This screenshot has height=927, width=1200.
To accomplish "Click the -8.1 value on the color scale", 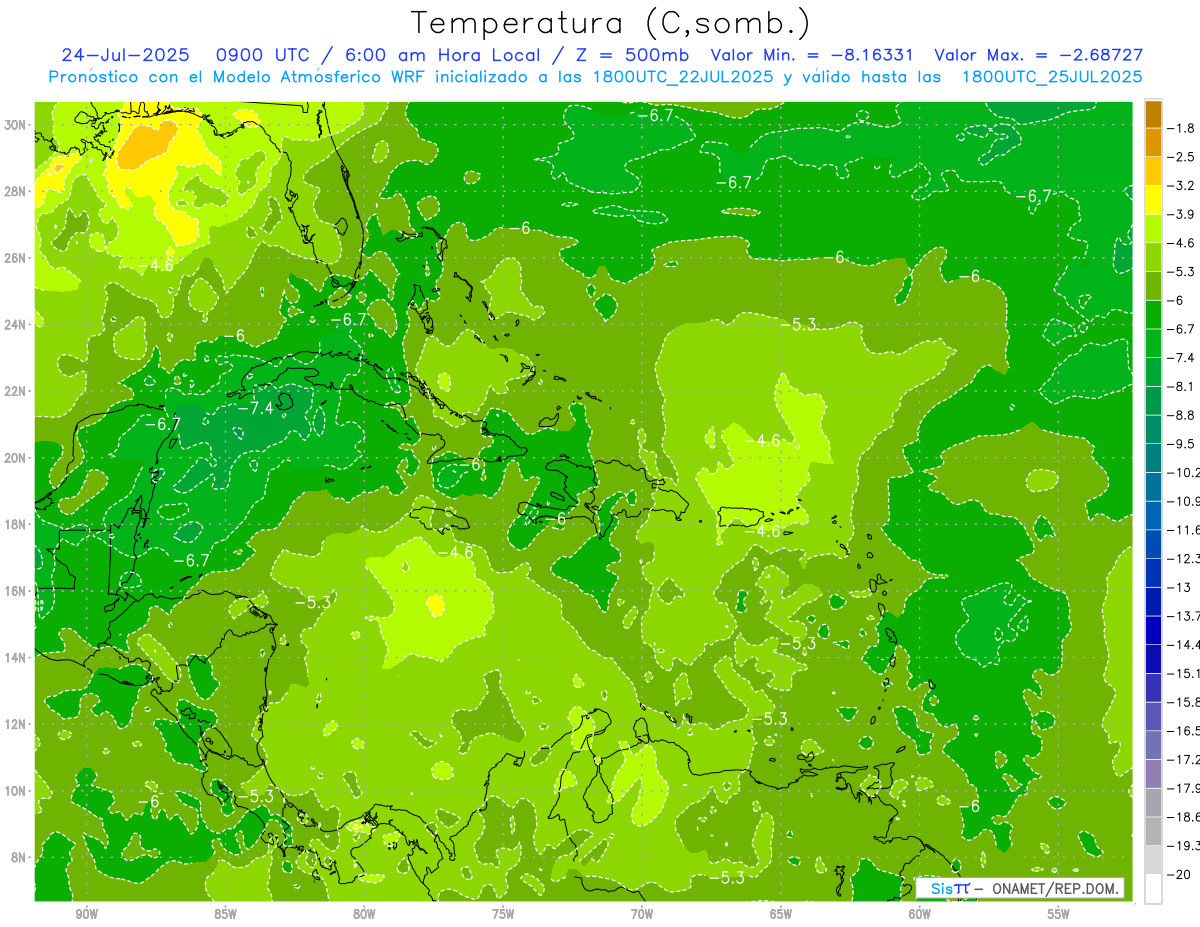I will [x=1182, y=386].
